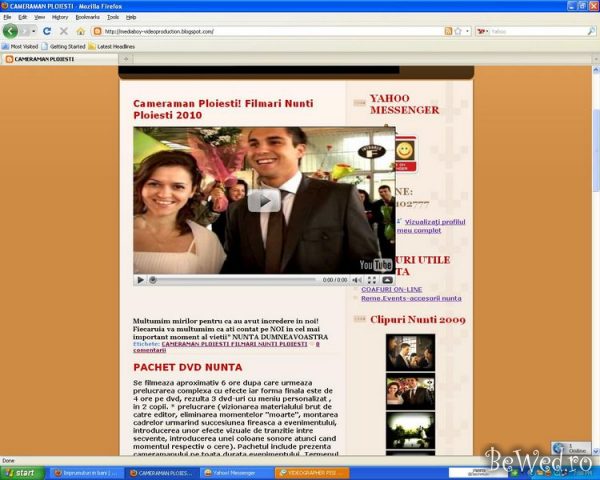
Task: Open the Tools menu
Action: [113, 17]
